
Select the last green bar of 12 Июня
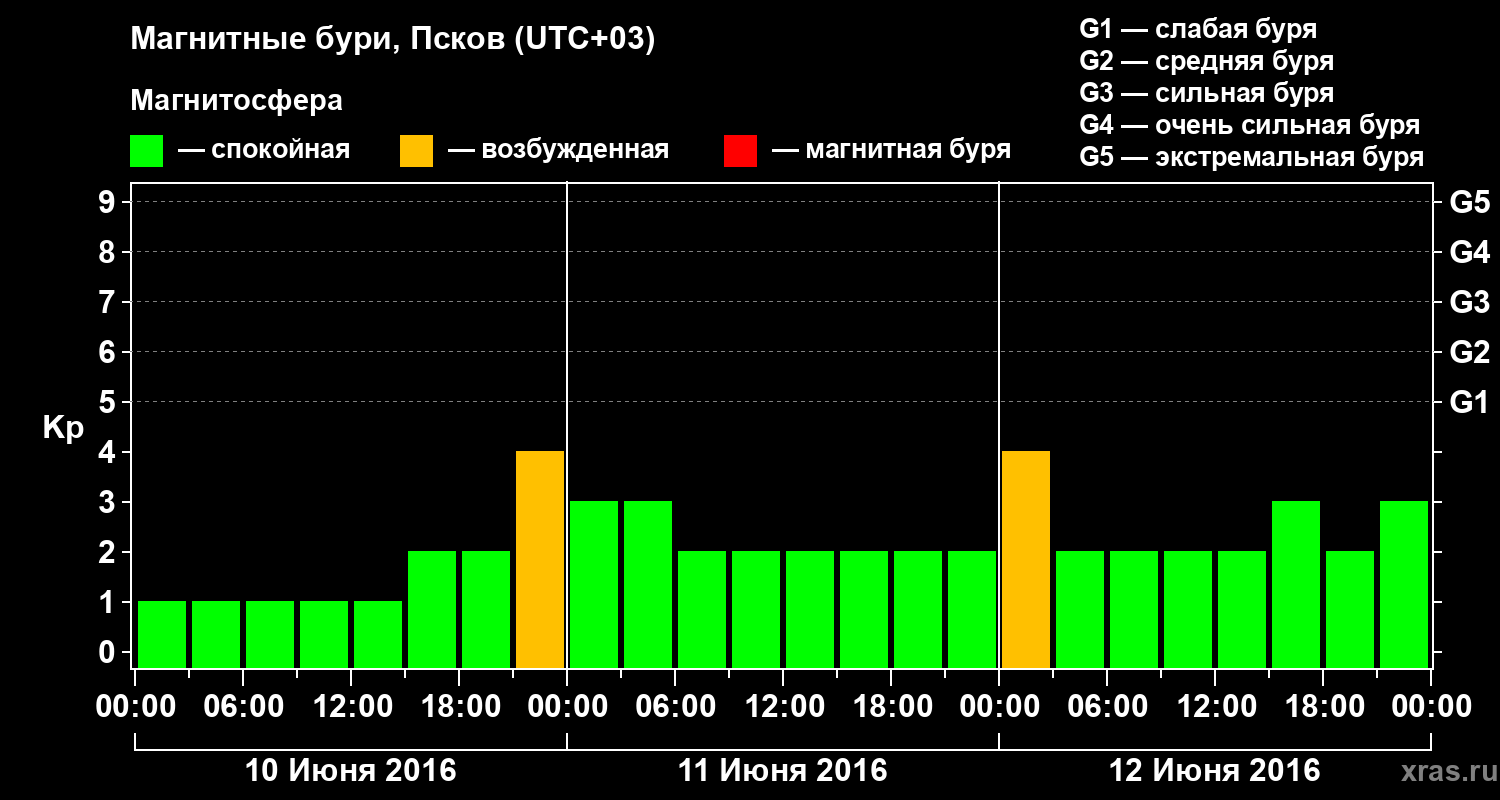pos(1404,584)
